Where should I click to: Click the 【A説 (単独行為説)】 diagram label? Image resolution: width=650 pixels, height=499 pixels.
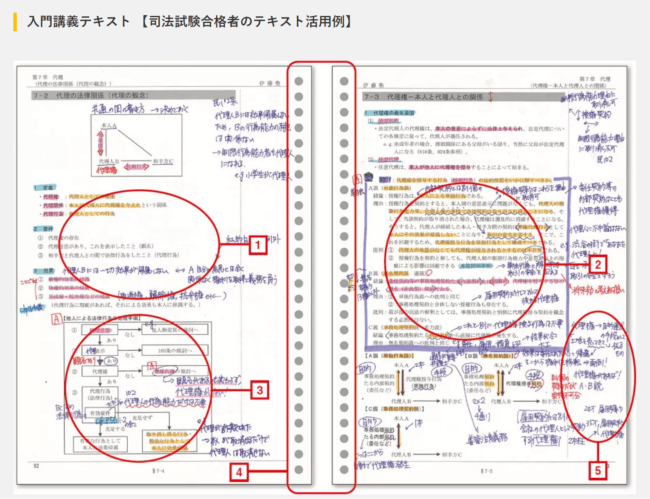coord(388,356)
